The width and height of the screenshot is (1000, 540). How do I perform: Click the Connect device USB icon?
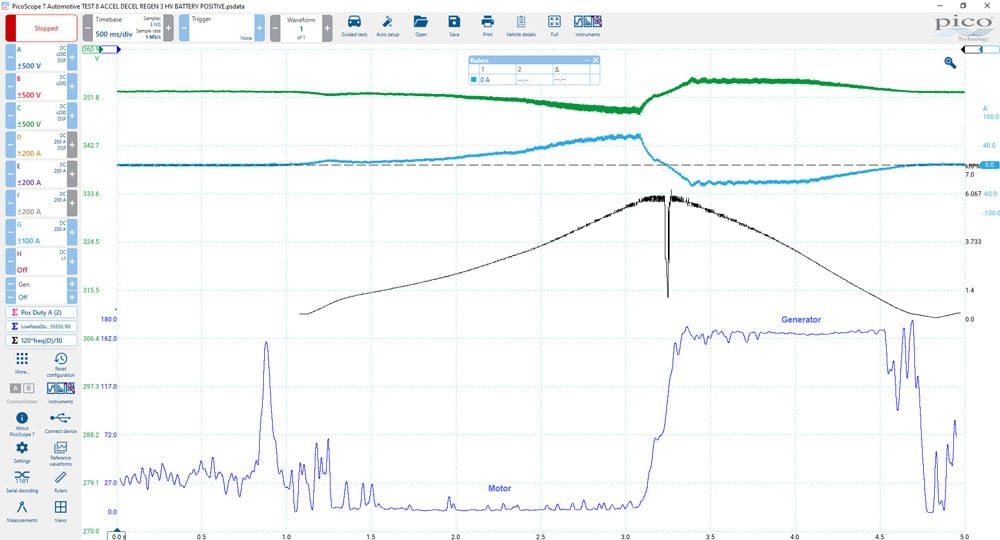(61, 423)
